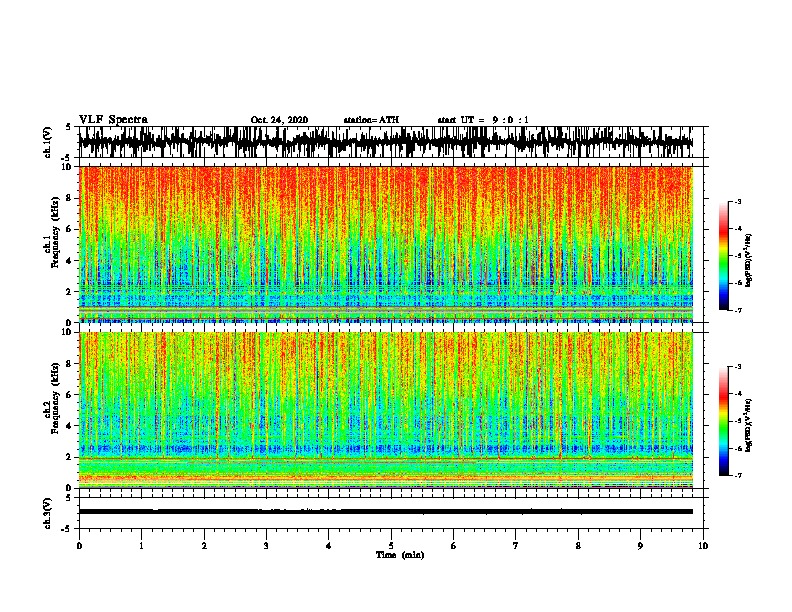Click the "VLF Spectra" title text

[113, 120]
